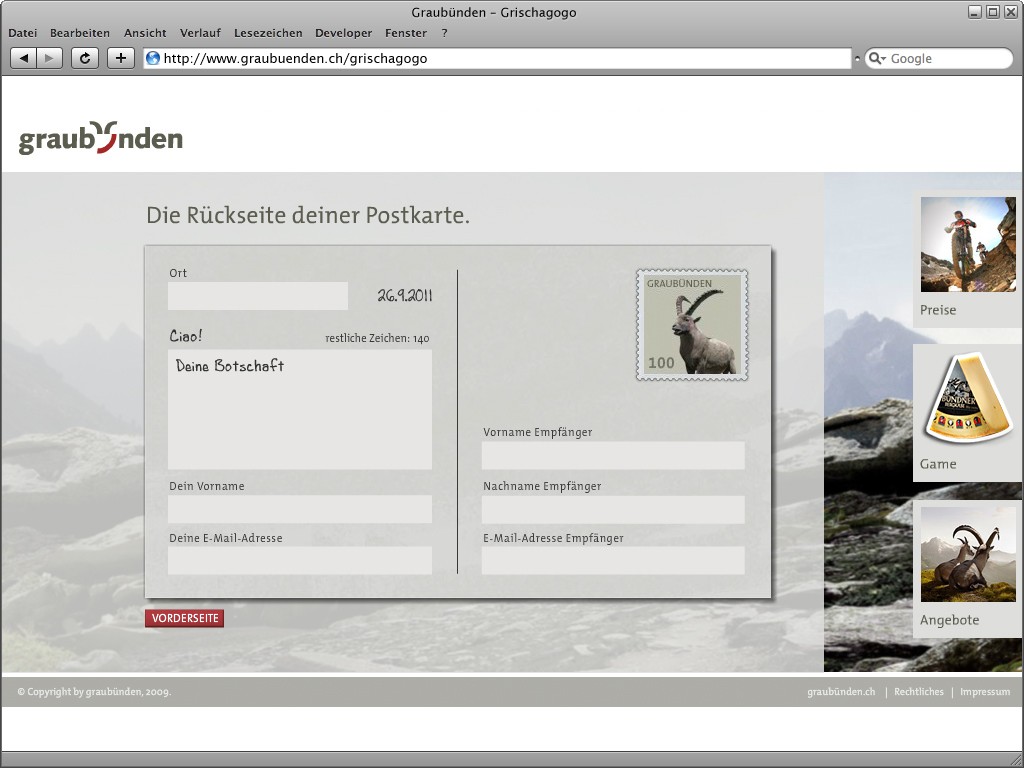This screenshot has width=1024, height=768.
Task: Focus the Ort input field
Action: coord(258,296)
